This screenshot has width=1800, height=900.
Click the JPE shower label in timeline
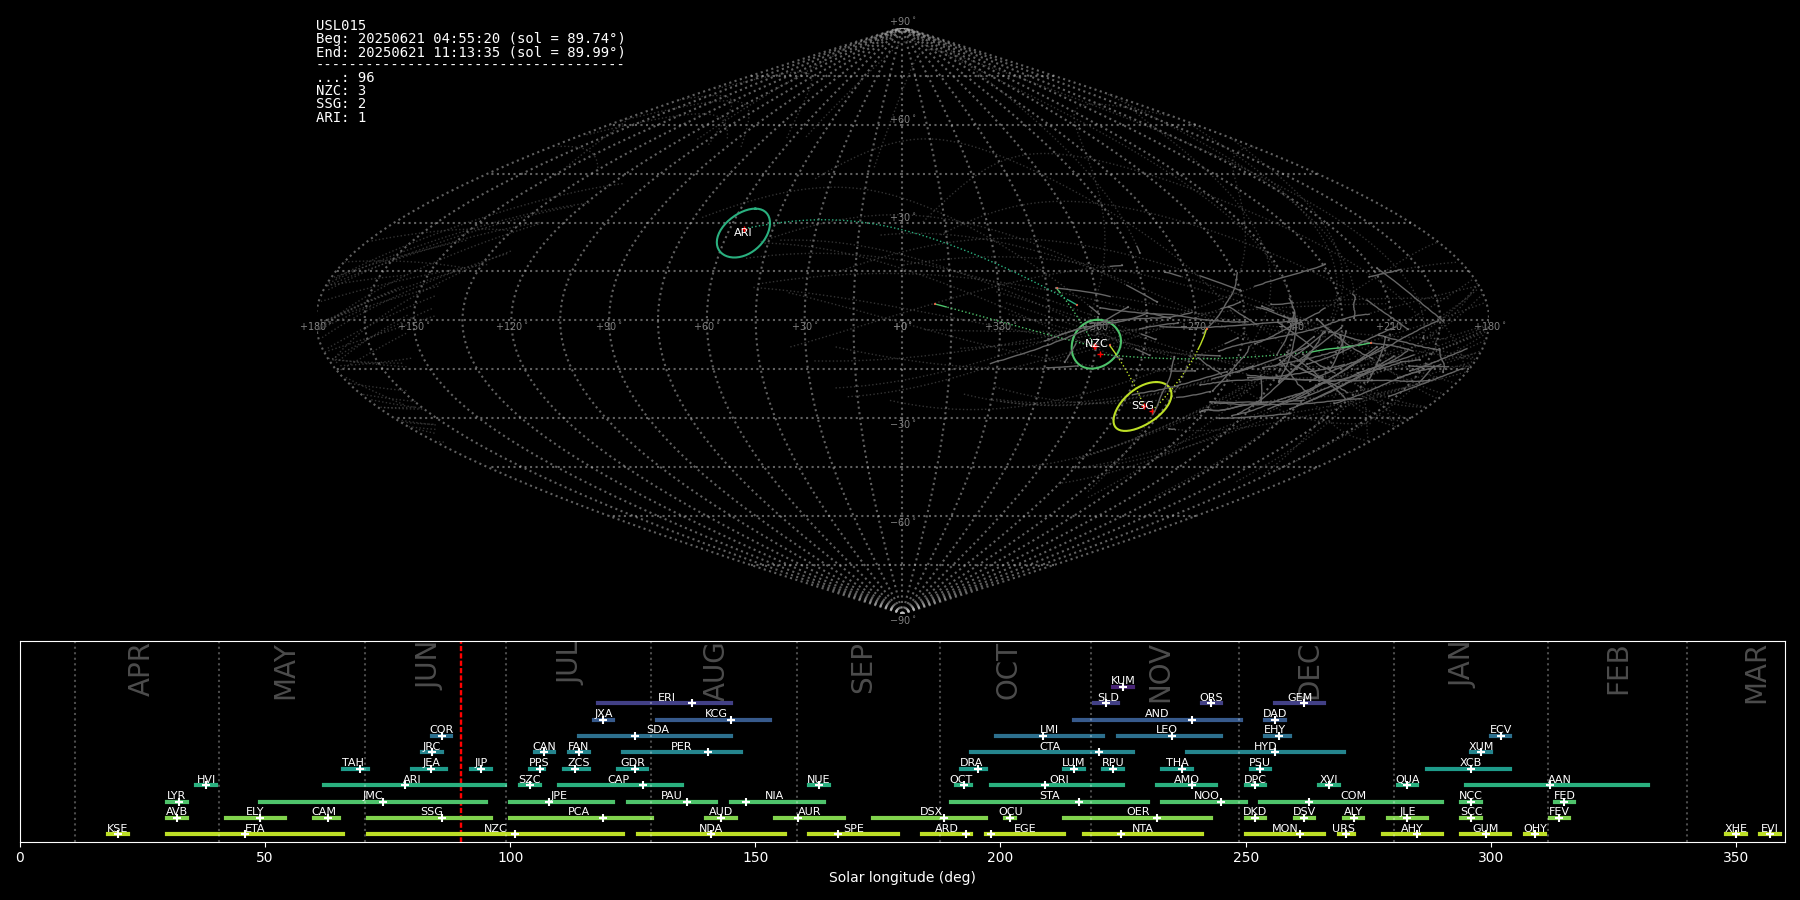click(559, 796)
